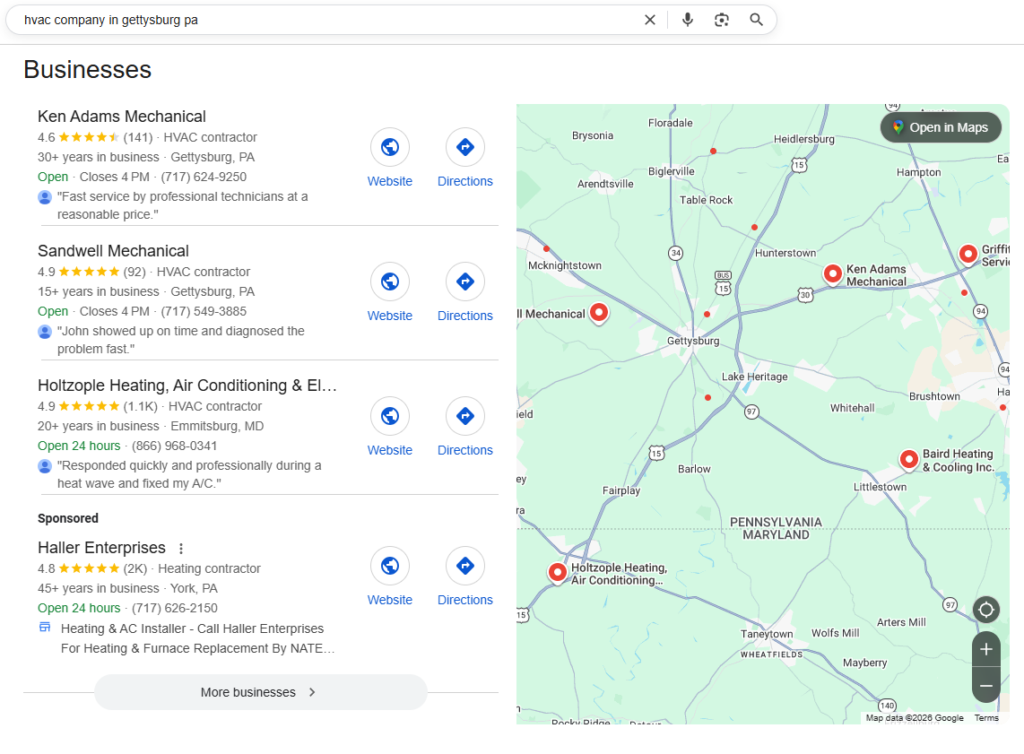1024x754 pixels.
Task: Activate the voice search microphone icon
Action: pyautogui.click(x=687, y=19)
